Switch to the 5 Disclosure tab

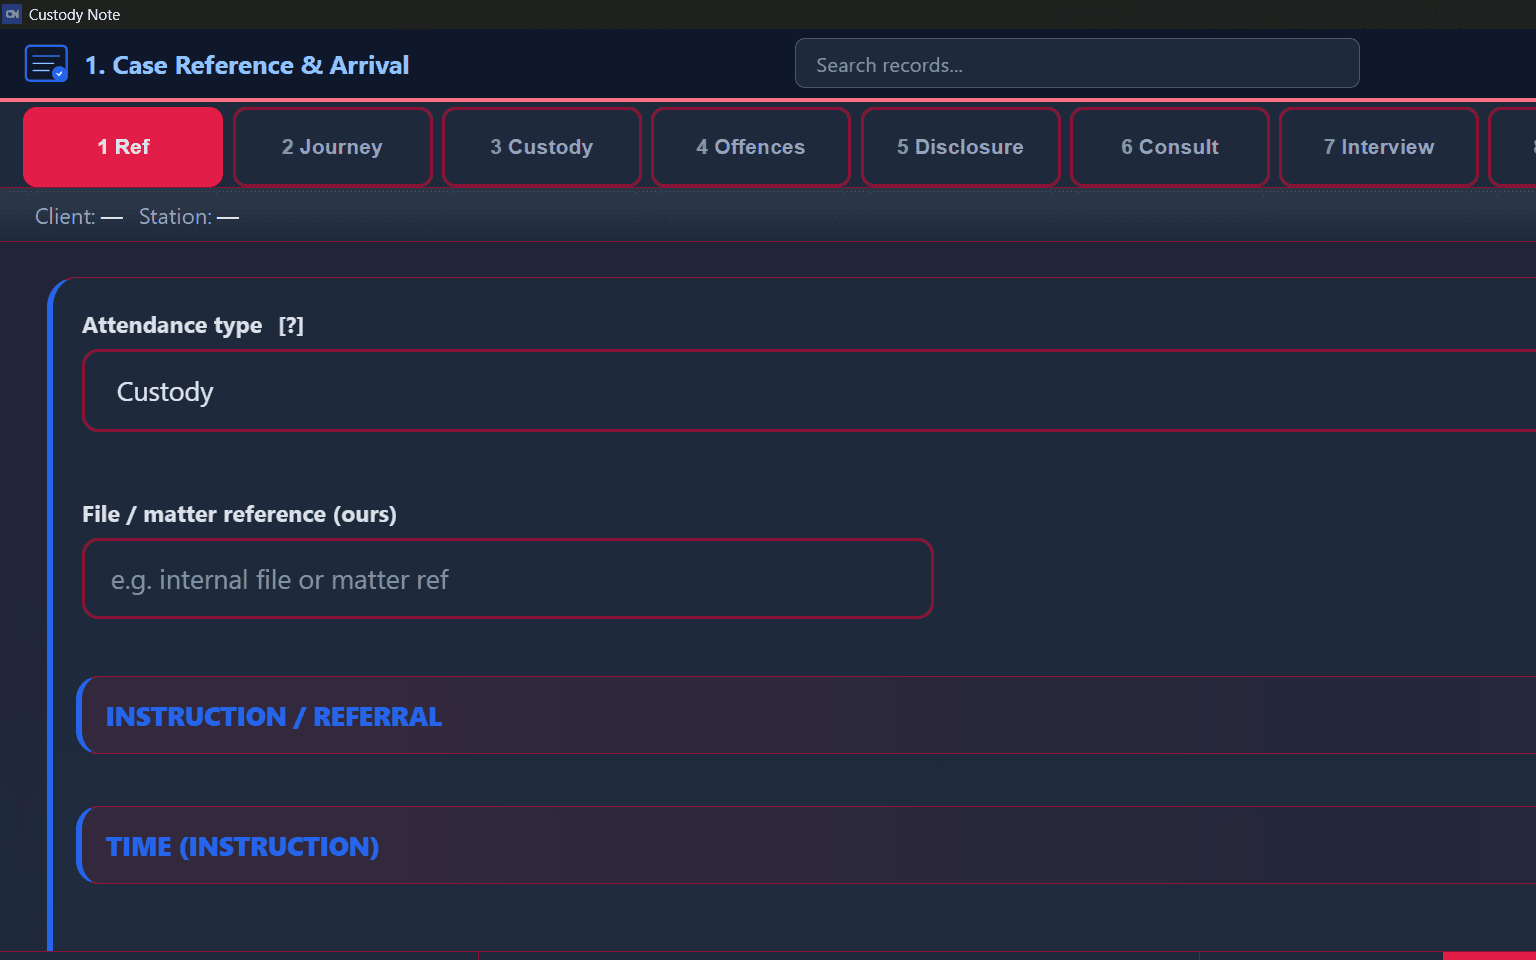coord(960,146)
